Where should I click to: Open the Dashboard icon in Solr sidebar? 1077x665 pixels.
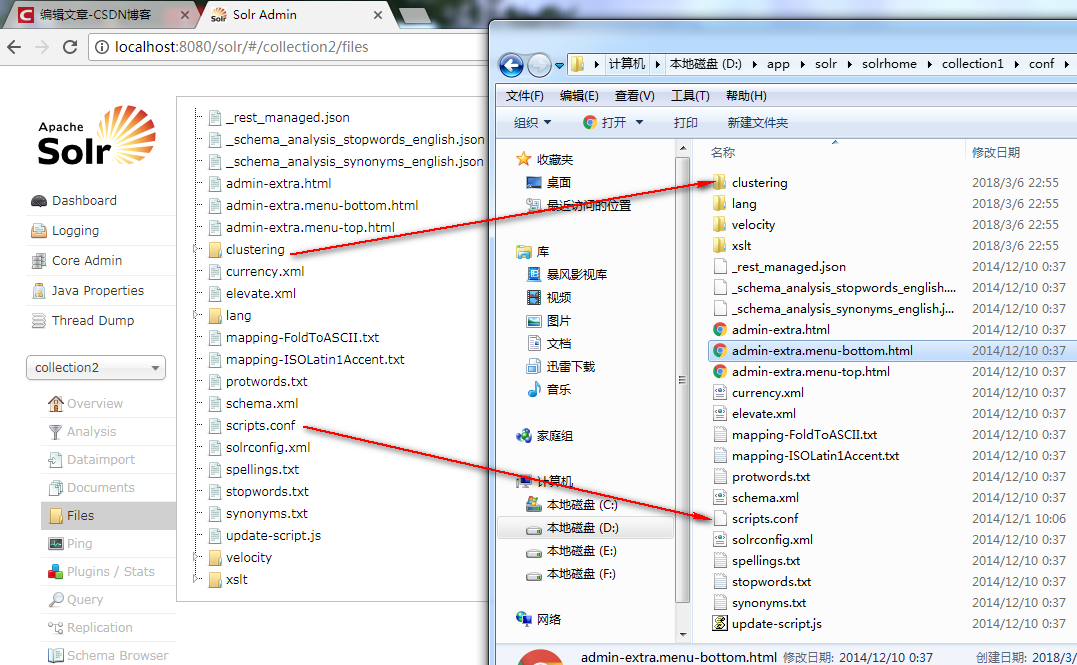pos(39,201)
